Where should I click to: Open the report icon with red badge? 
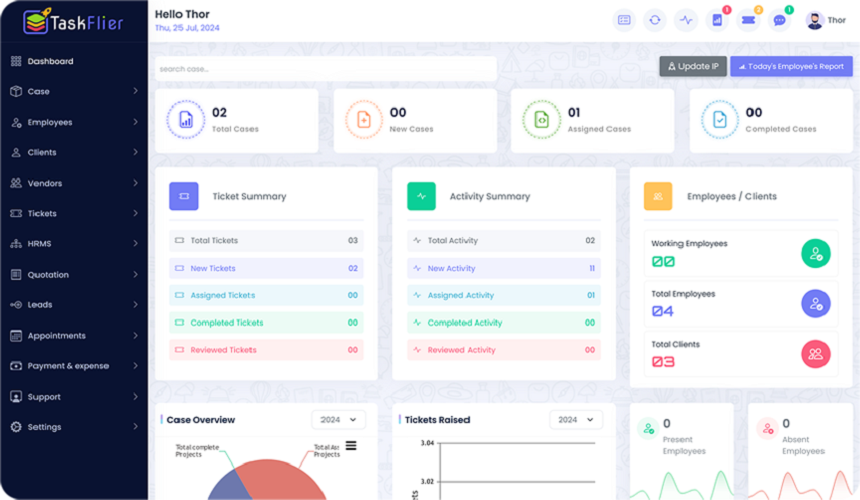717,20
